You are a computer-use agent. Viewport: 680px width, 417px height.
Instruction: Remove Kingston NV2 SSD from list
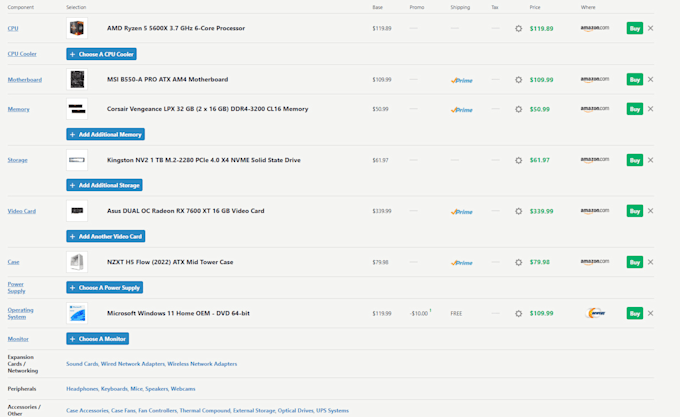coord(651,160)
